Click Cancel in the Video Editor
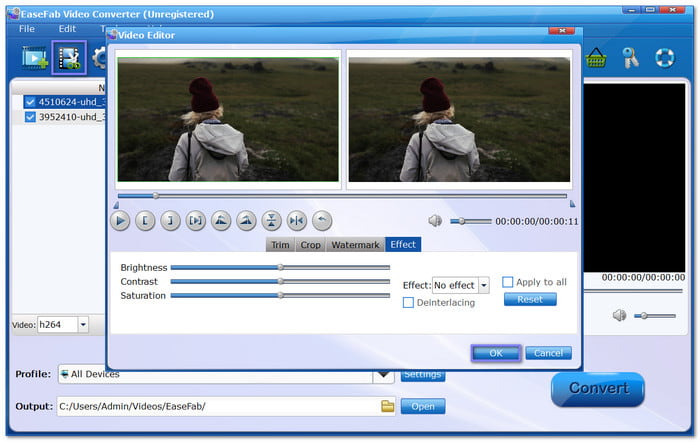Screen dimensions: 700x442 pos(548,353)
